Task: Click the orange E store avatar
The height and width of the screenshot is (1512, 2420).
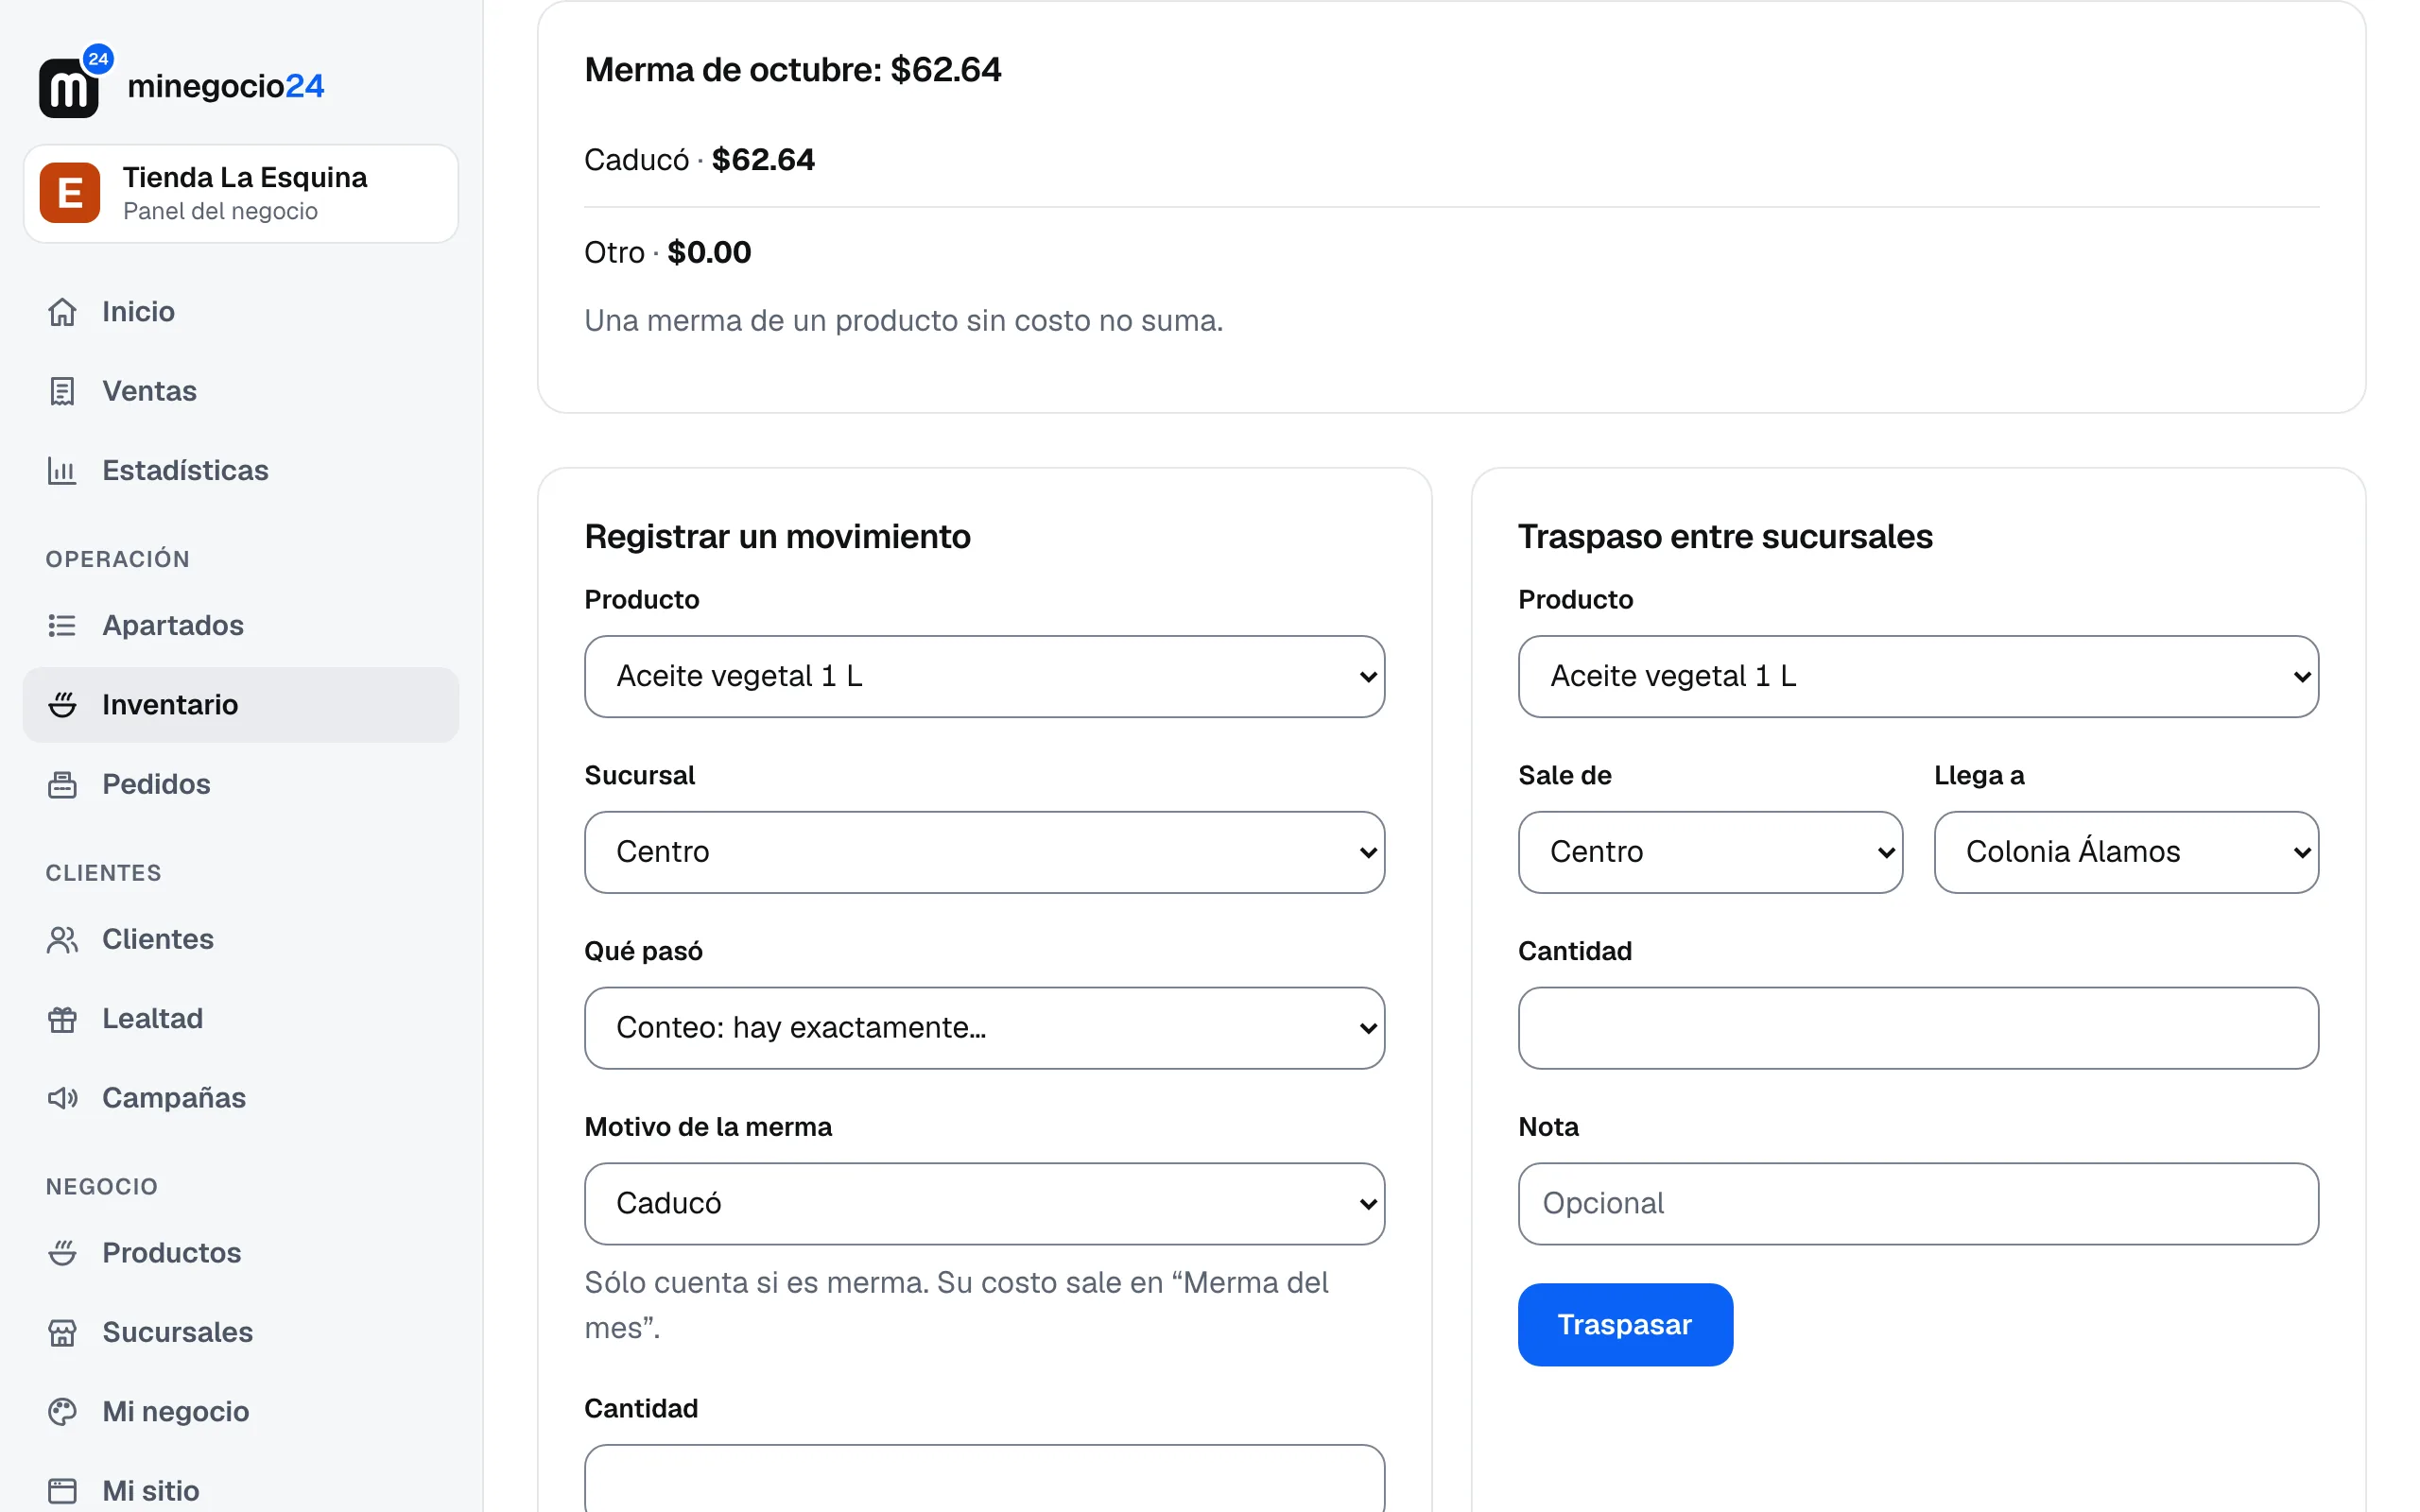Action: tap(70, 193)
